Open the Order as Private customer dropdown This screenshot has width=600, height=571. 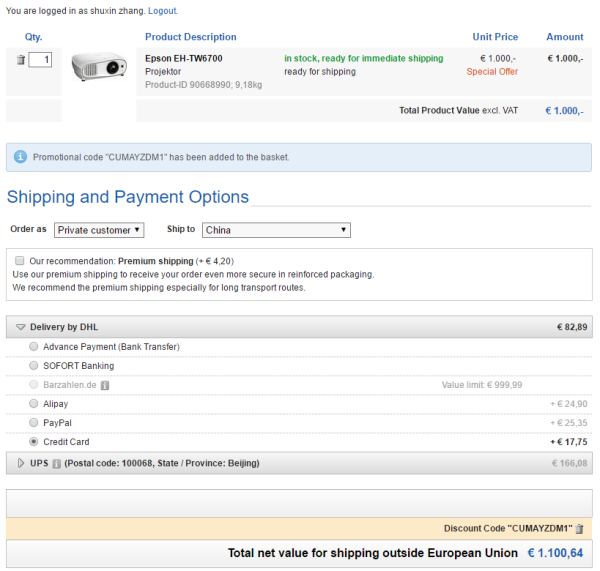(x=99, y=230)
